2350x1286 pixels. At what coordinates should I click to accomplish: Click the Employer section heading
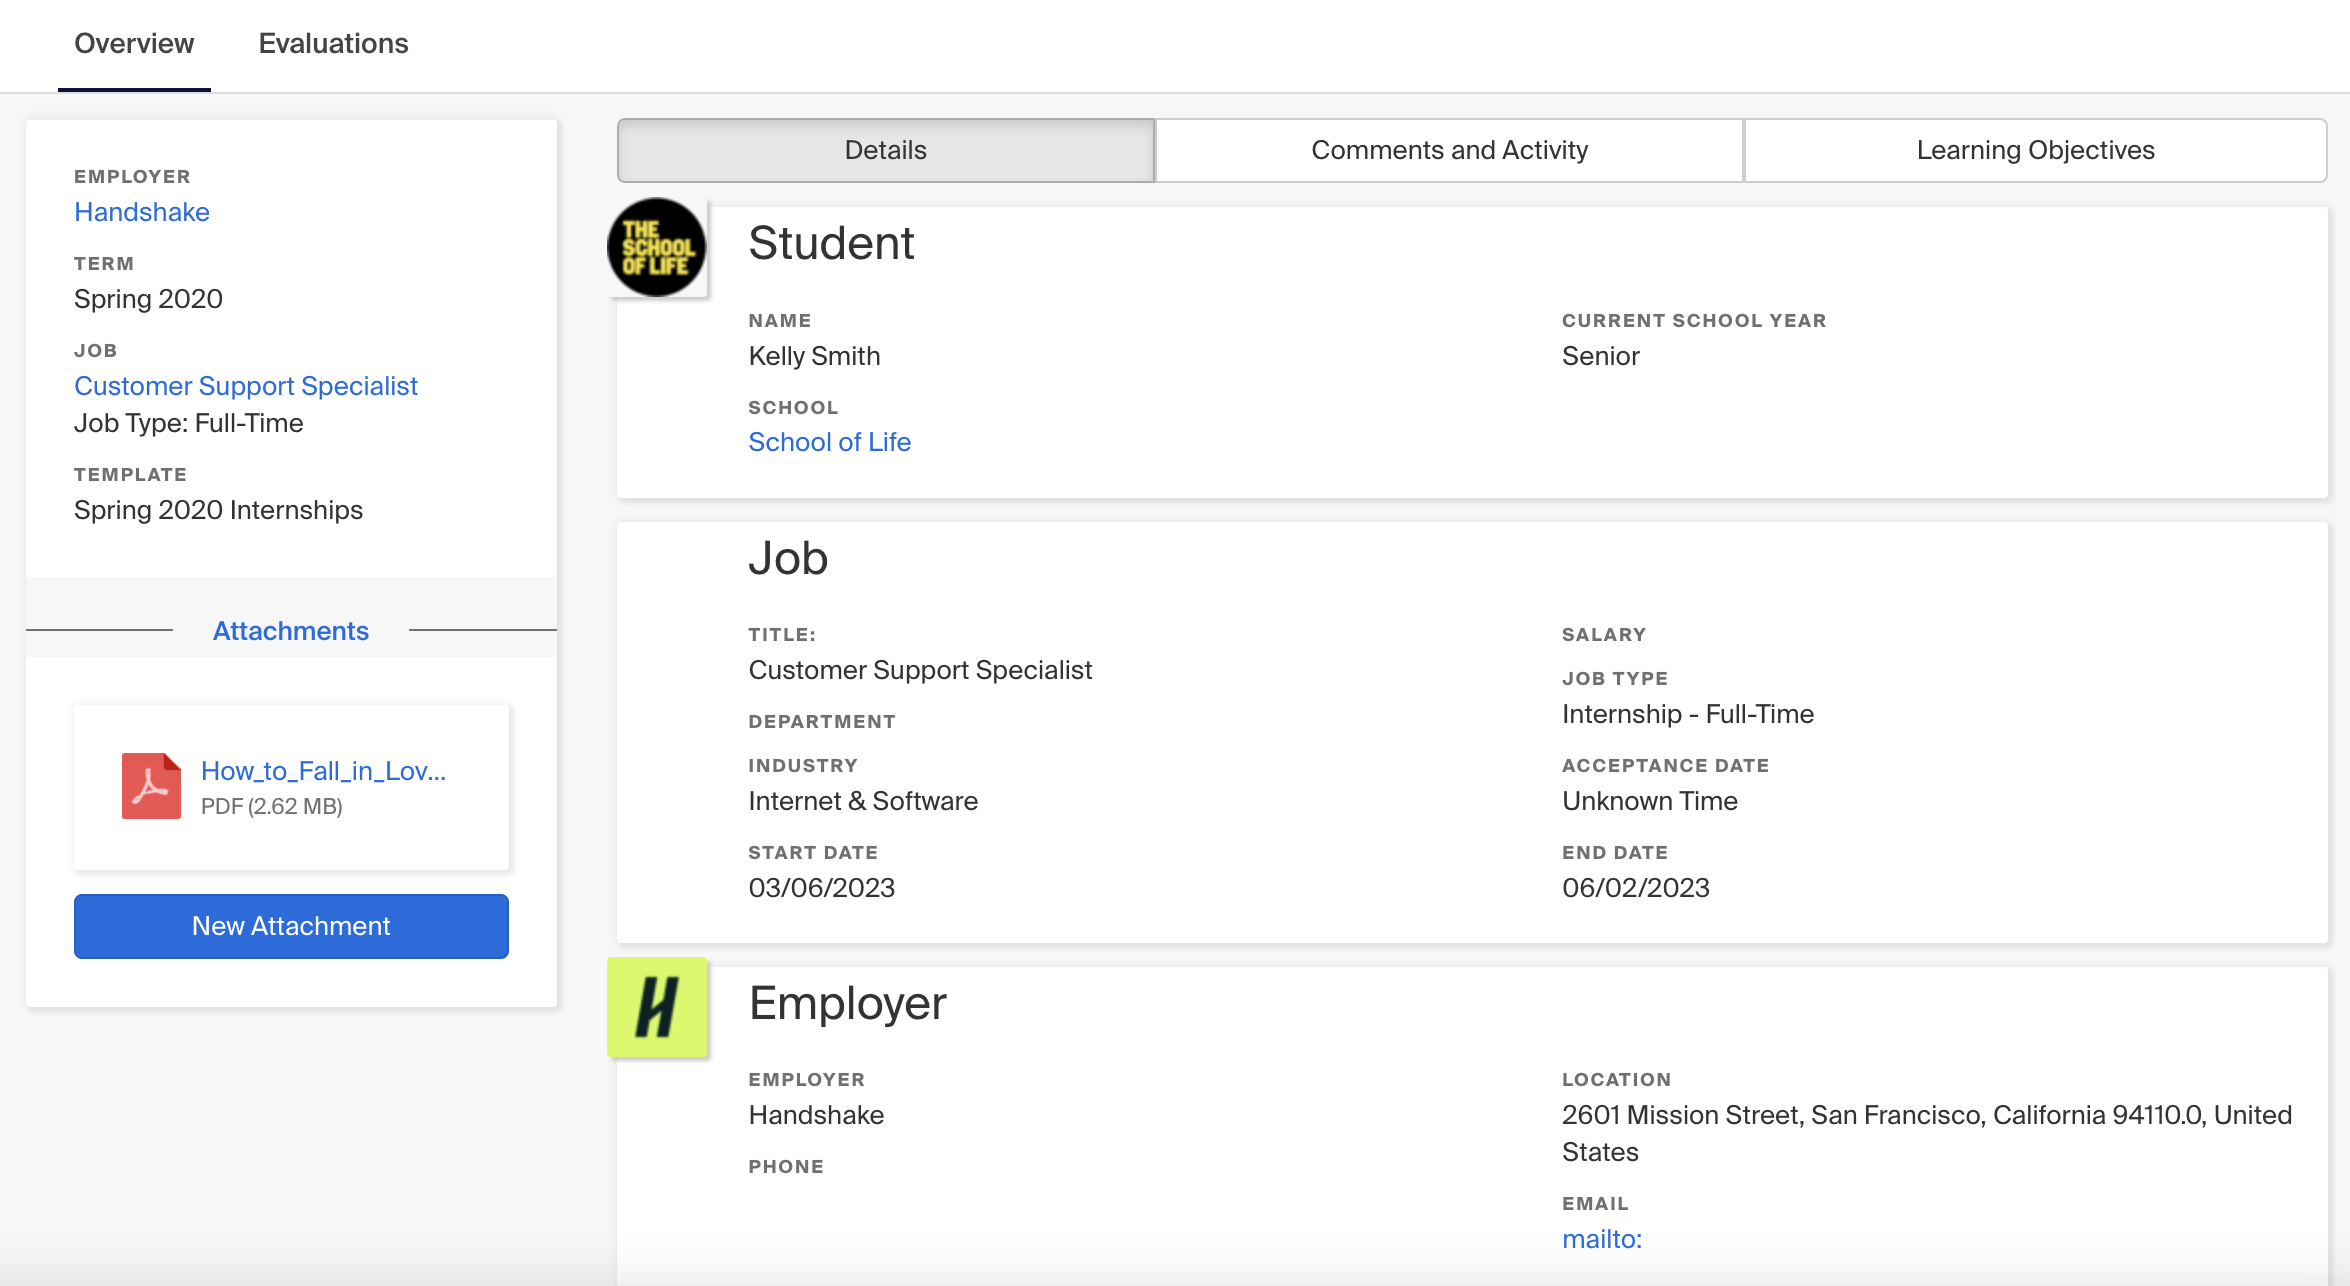(847, 1003)
